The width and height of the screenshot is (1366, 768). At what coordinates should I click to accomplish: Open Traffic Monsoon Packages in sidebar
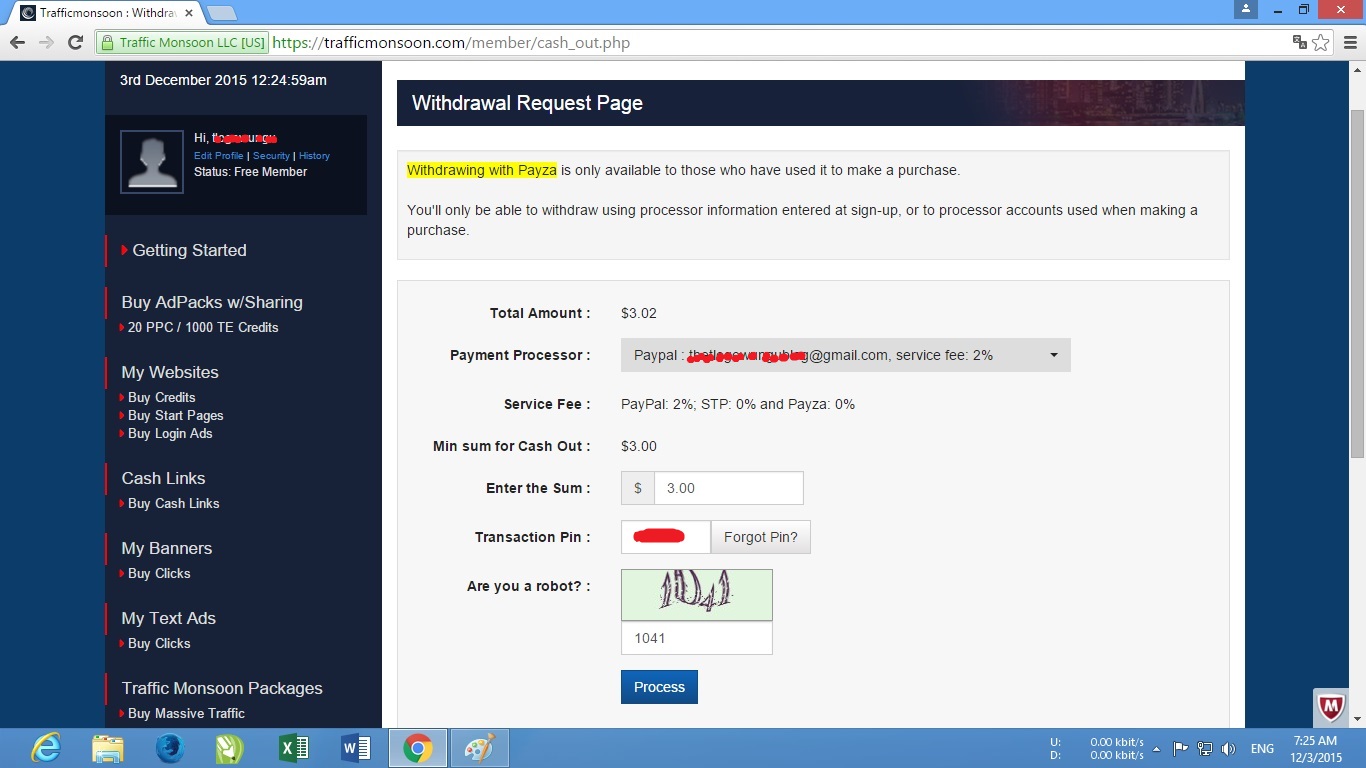tap(222, 688)
